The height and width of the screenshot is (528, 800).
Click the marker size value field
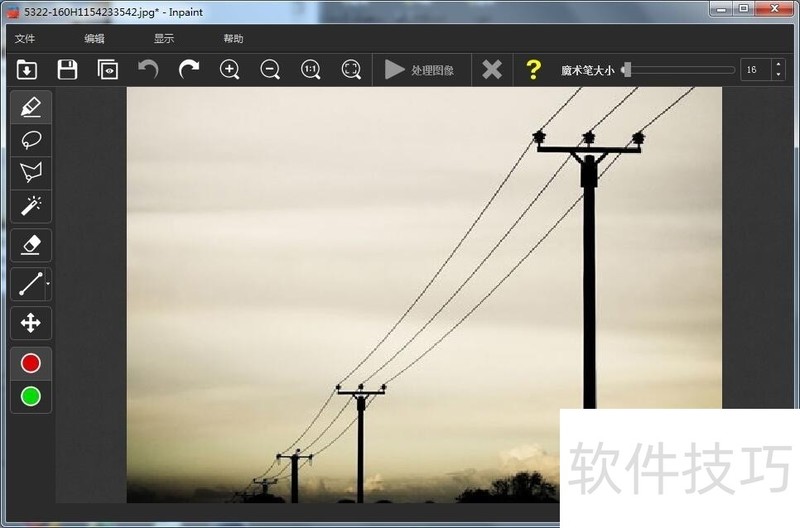tap(756, 69)
